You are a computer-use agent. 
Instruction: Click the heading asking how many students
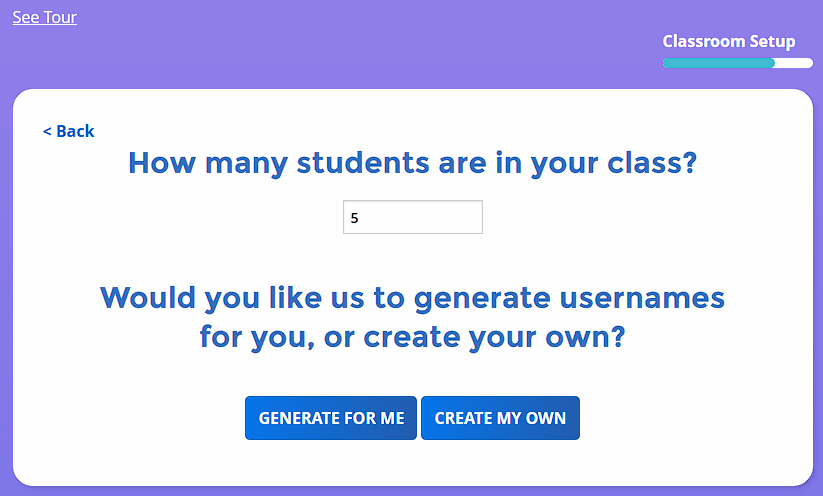tap(412, 163)
